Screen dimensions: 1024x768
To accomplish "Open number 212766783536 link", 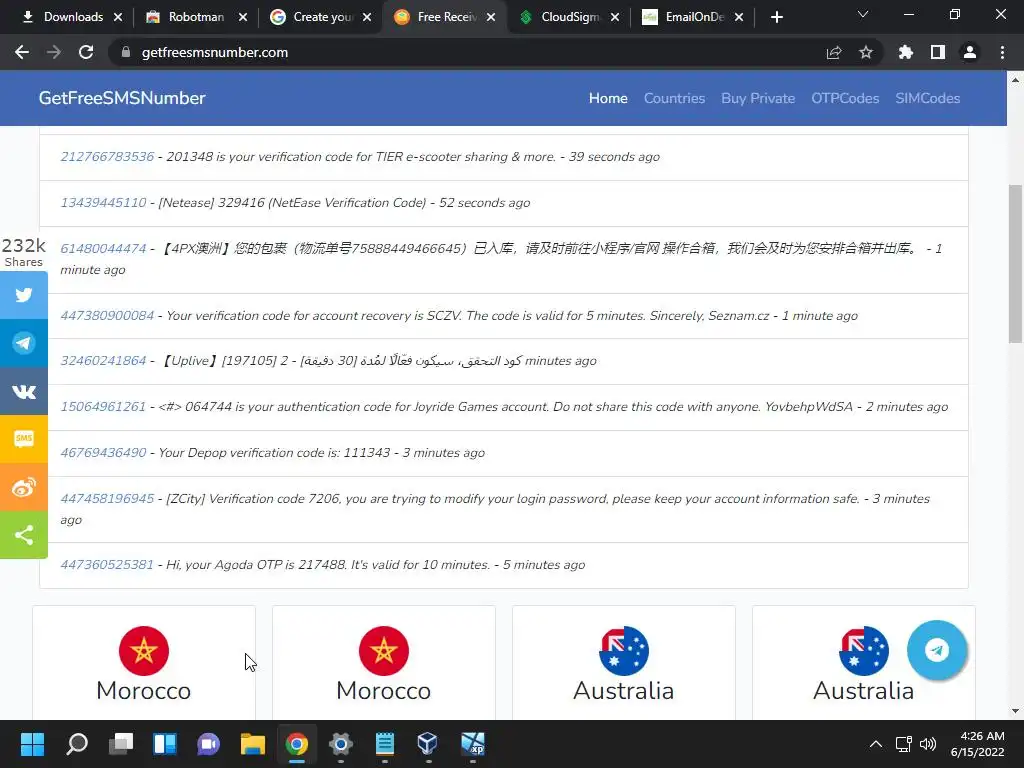I will tap(107, 157).
